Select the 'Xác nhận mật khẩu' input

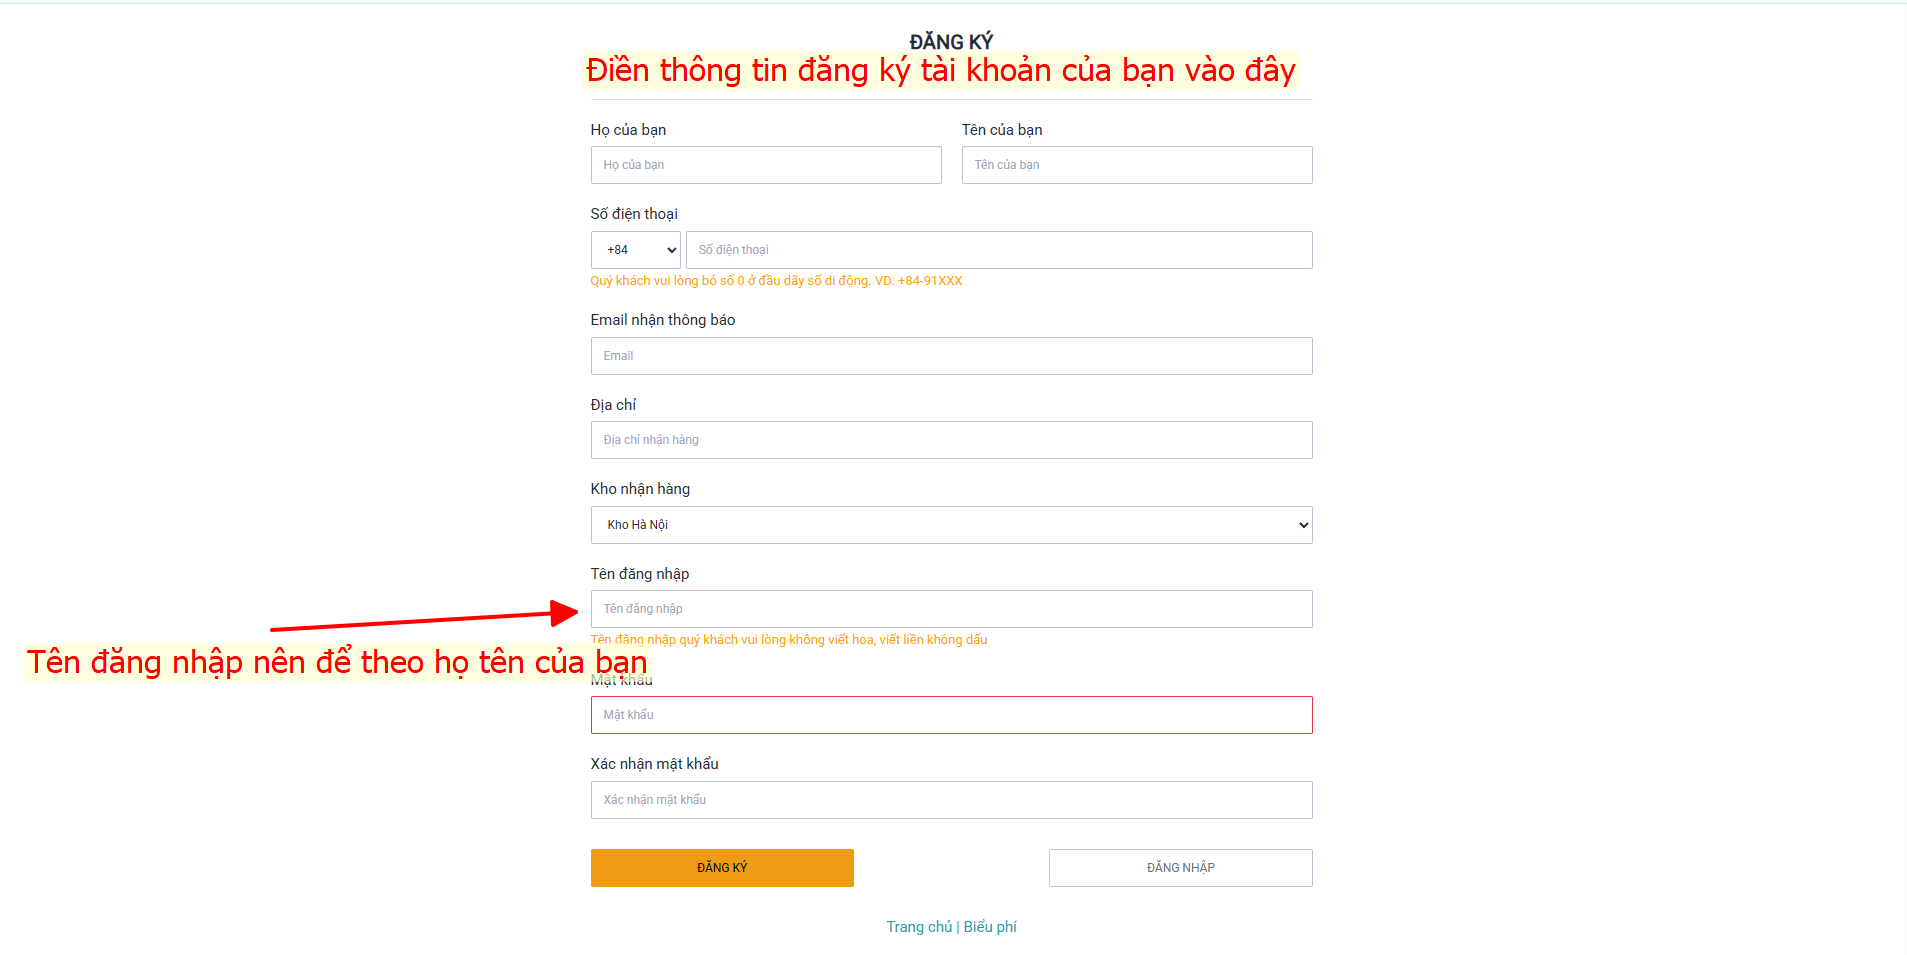[x=950, y=800]
